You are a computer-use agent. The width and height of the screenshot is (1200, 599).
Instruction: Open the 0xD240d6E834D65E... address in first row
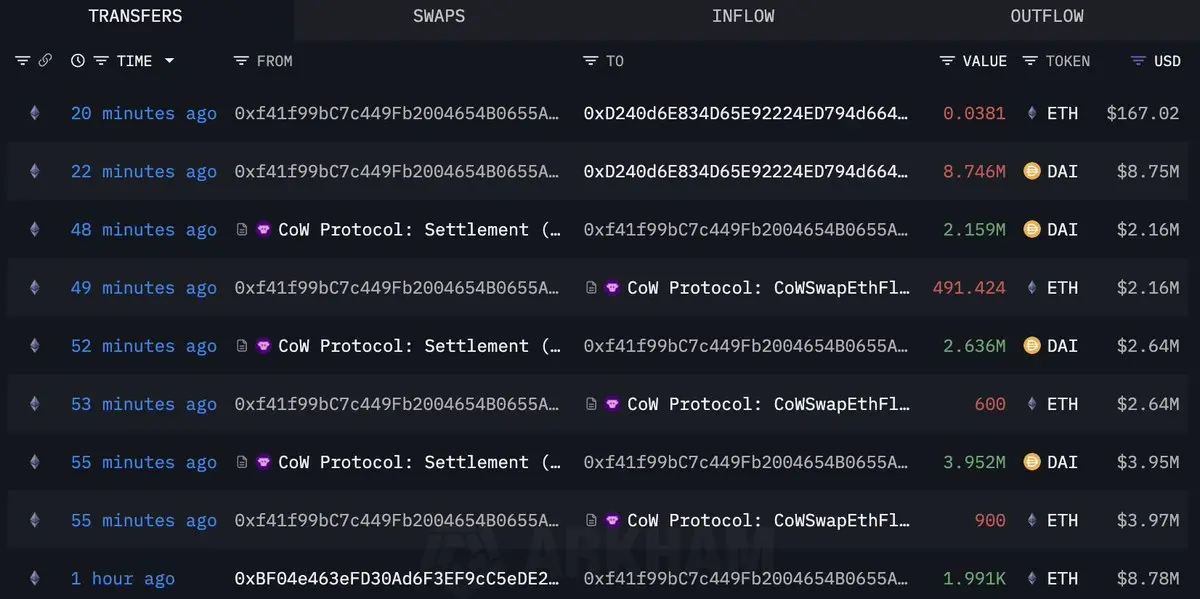pyautogui.click(x=746, y=113)
